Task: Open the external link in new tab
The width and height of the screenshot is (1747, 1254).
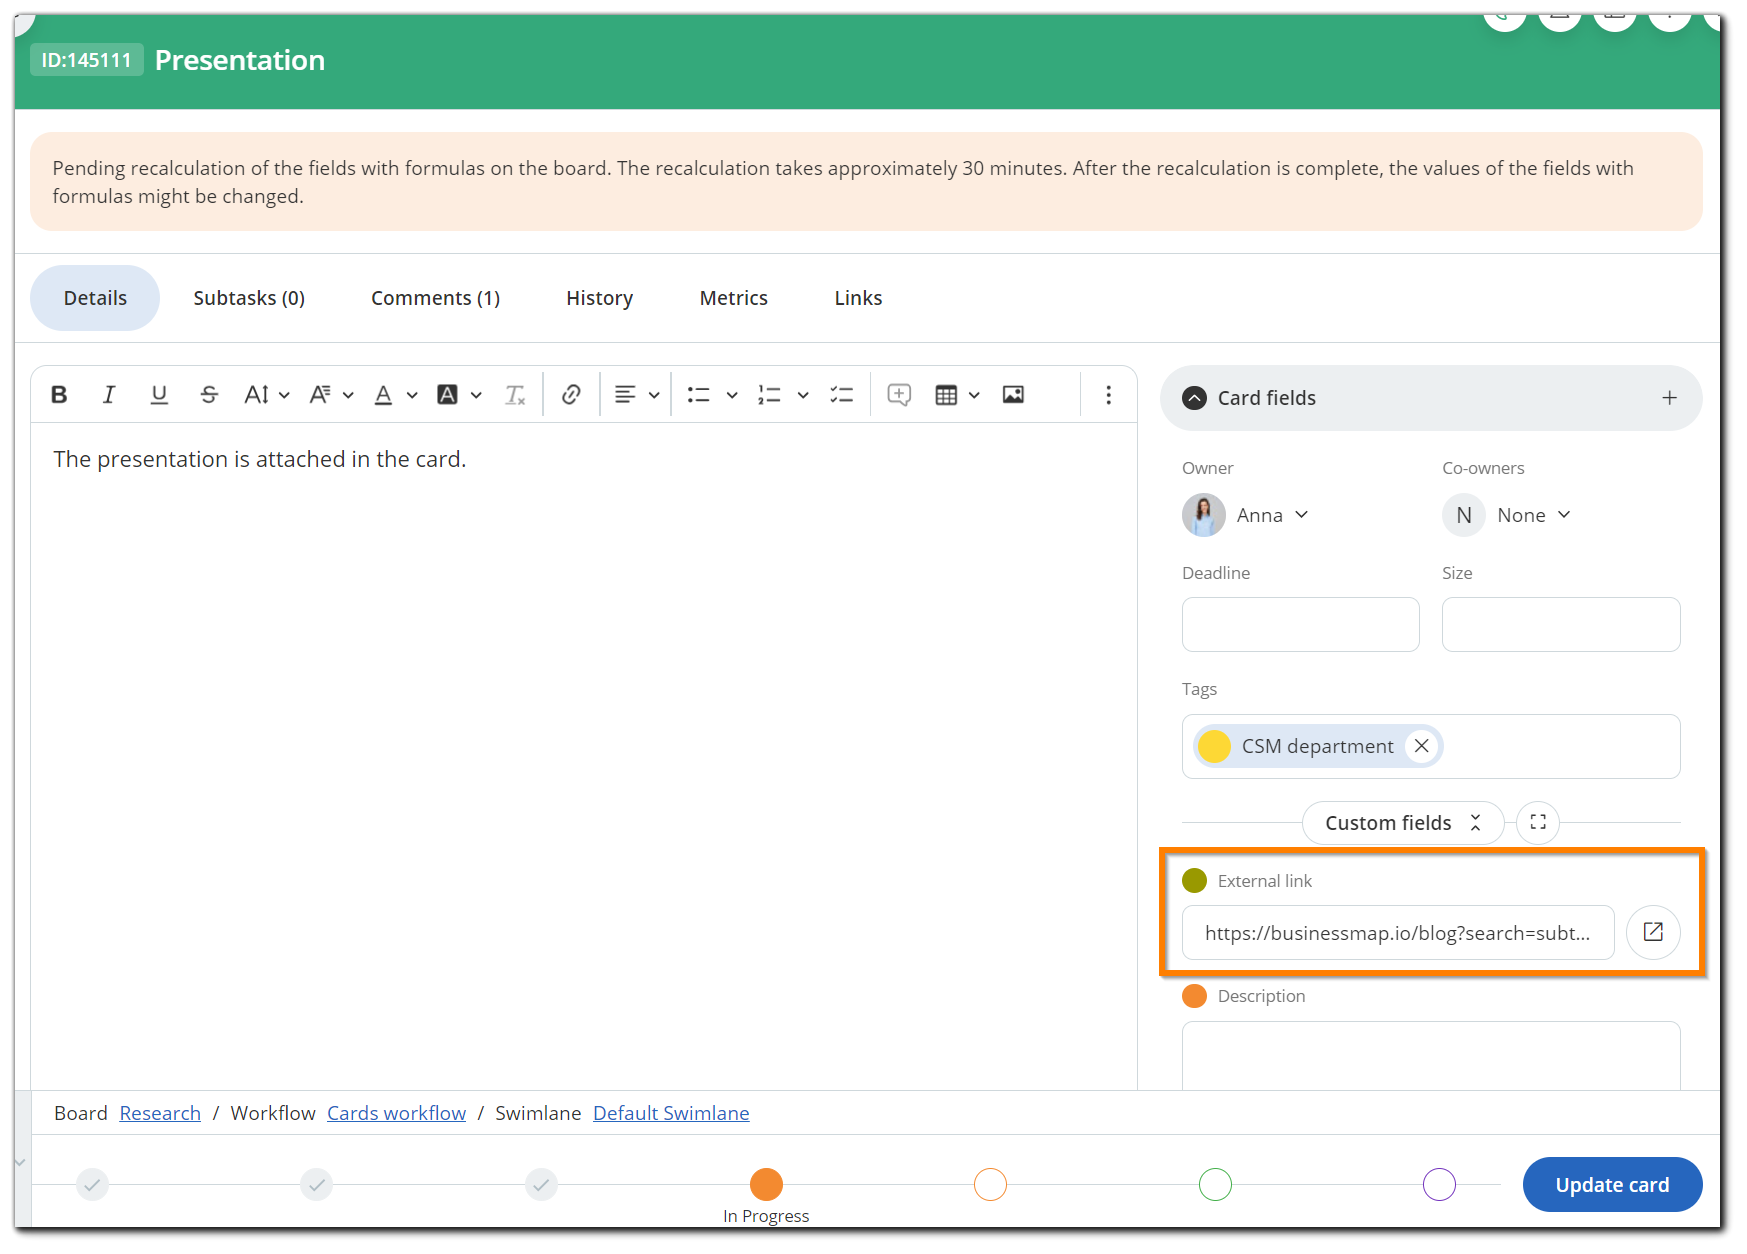Action: [1653, 932]
